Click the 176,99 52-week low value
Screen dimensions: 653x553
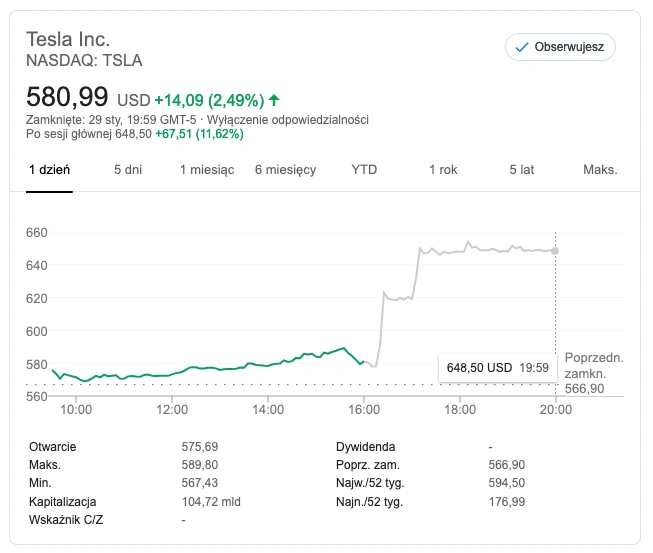point(506,502)
